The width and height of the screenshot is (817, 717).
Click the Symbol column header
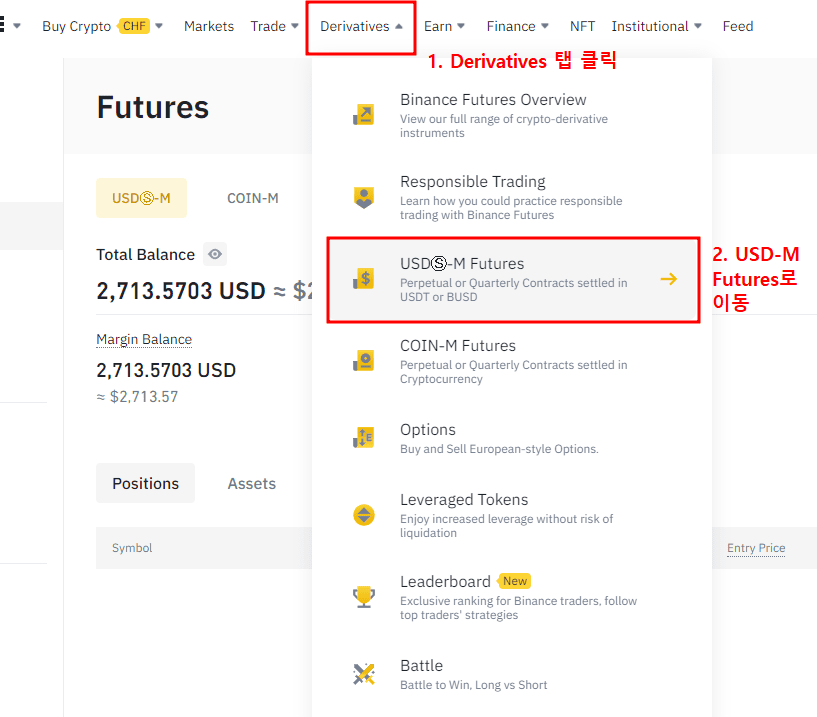click(132, 548)
